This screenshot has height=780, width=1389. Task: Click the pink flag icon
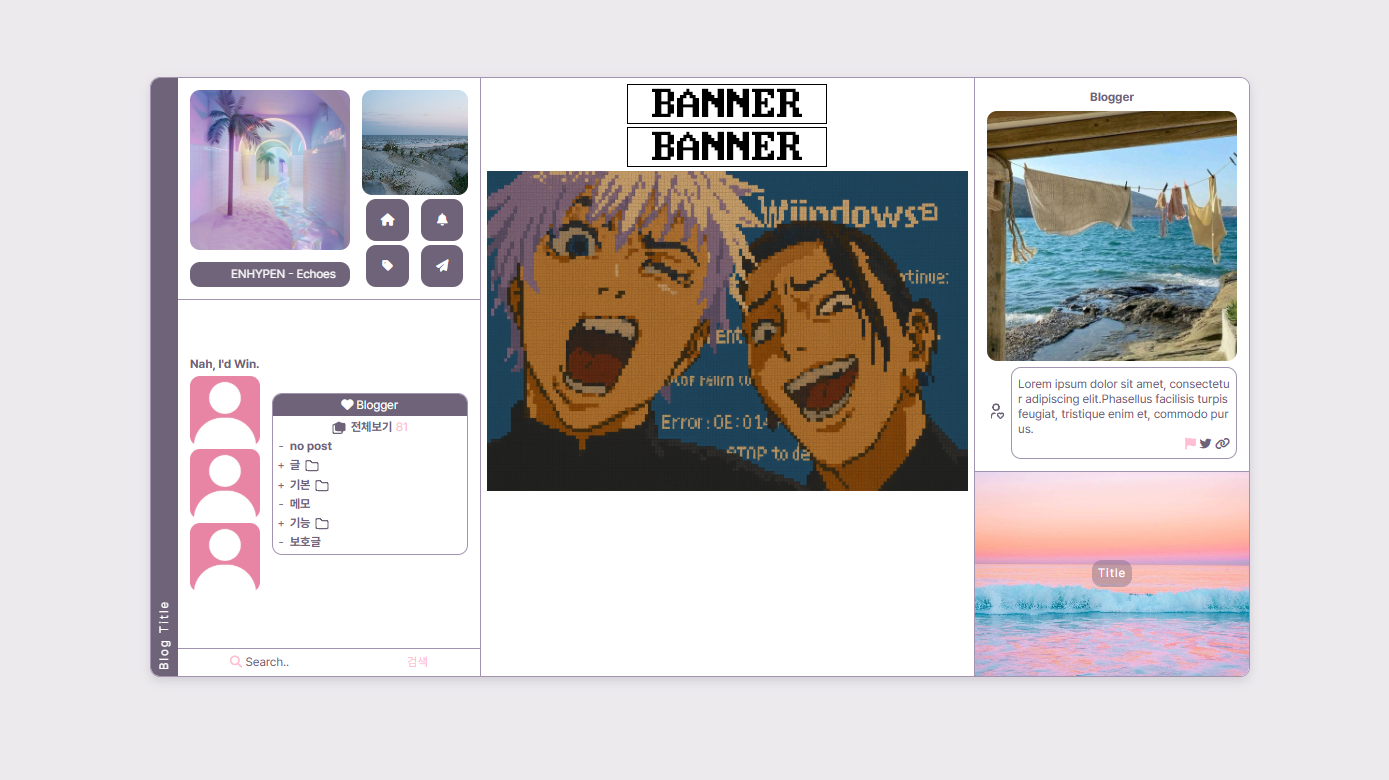(1190, 444)
